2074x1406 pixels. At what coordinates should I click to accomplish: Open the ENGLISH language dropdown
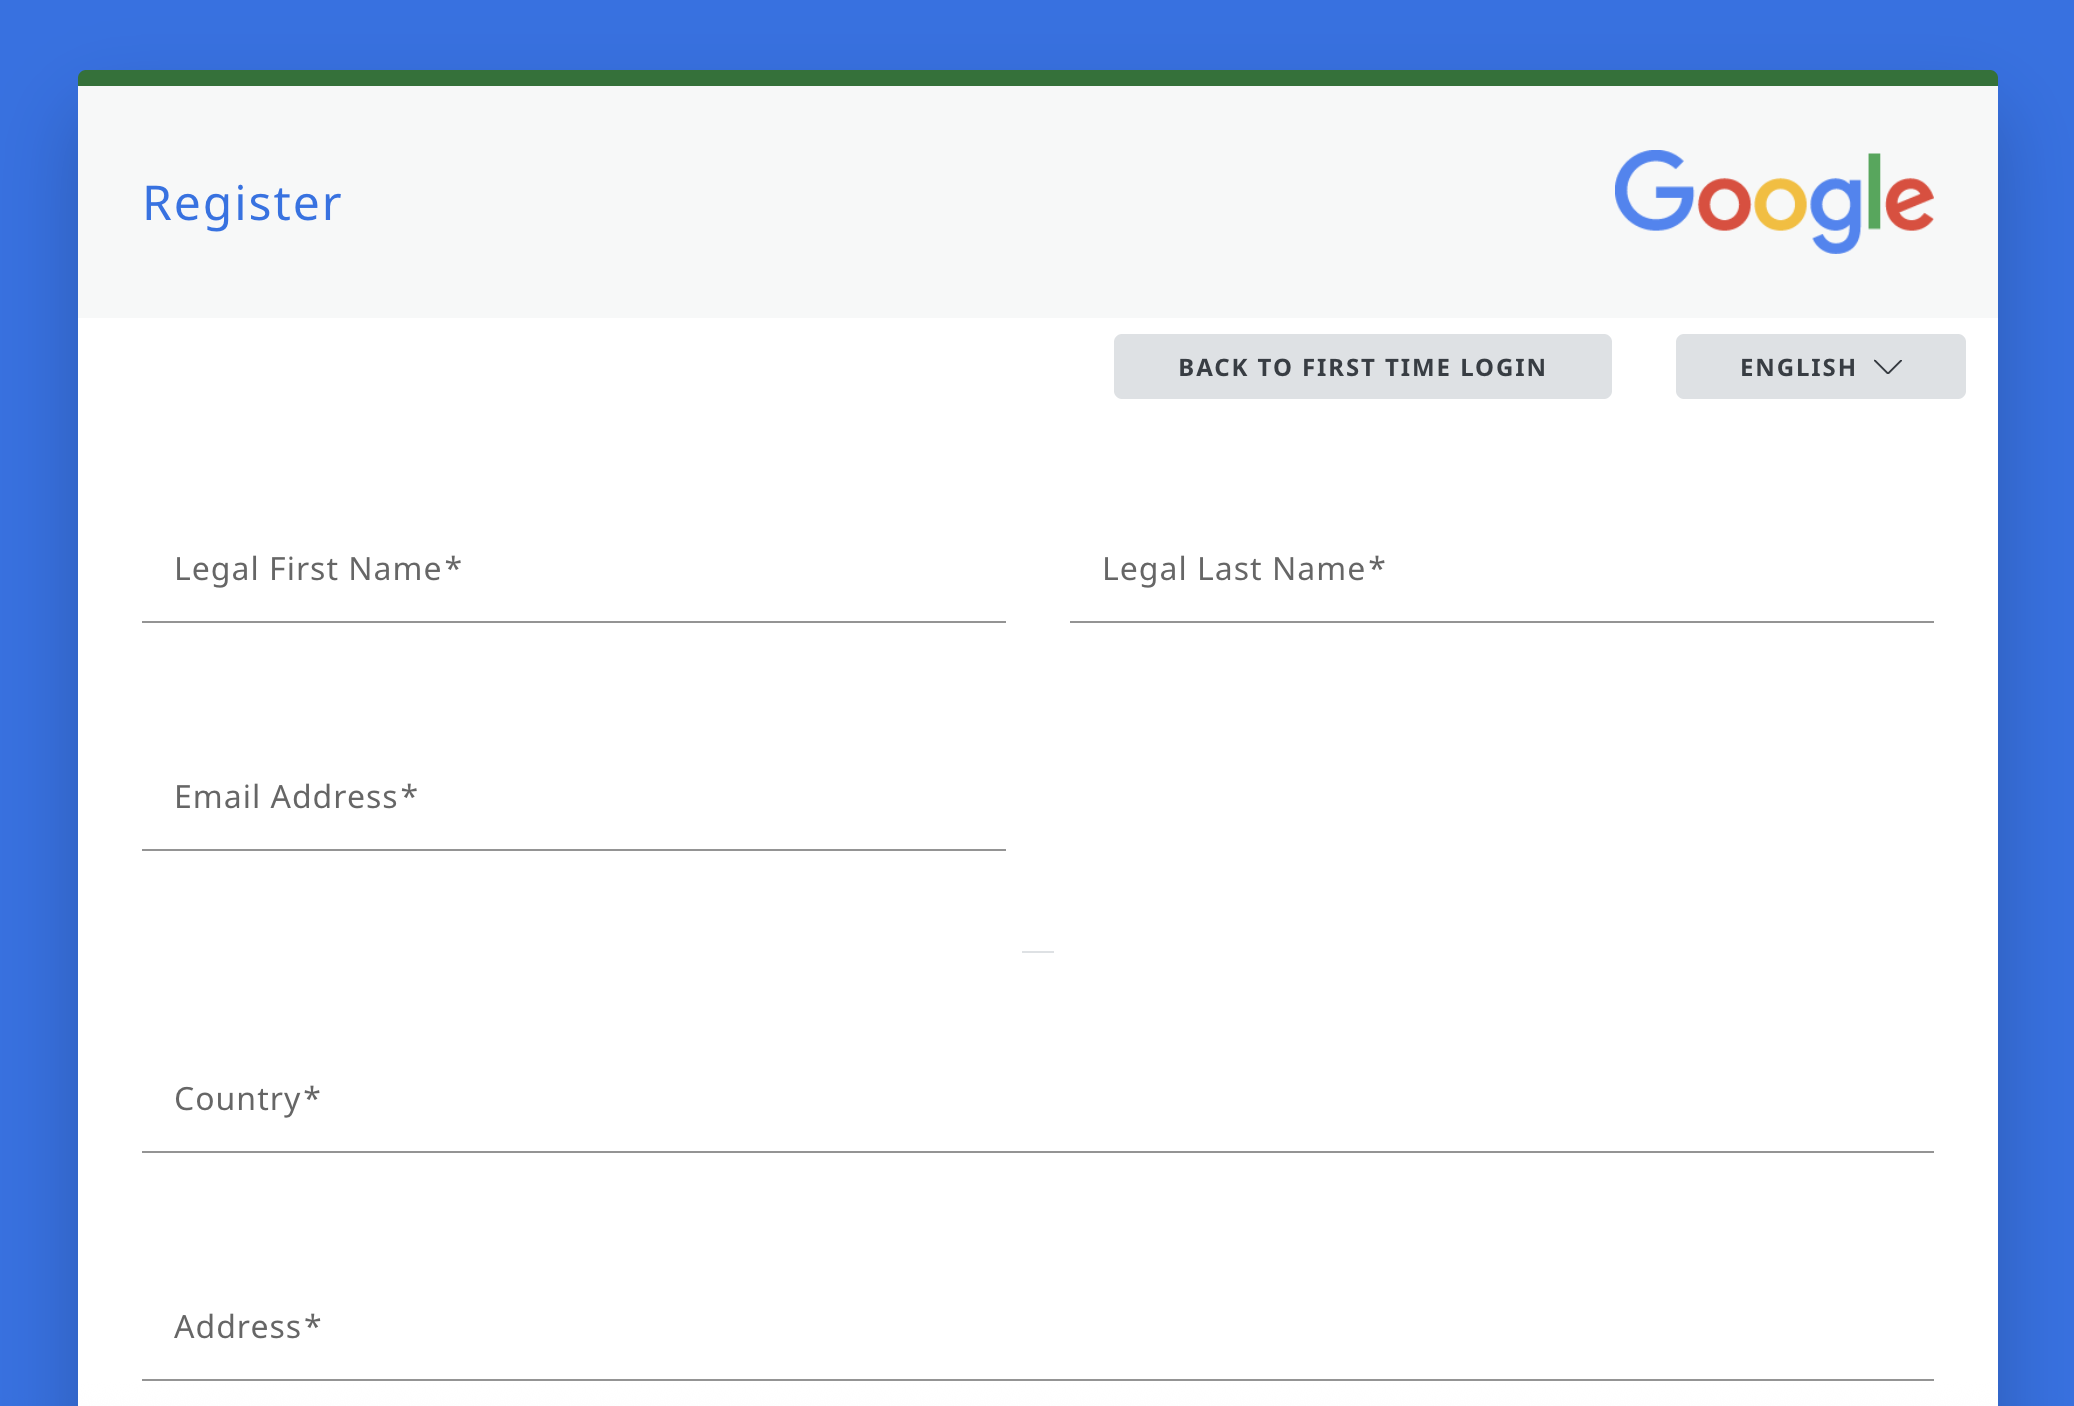tap(1819, 367)
